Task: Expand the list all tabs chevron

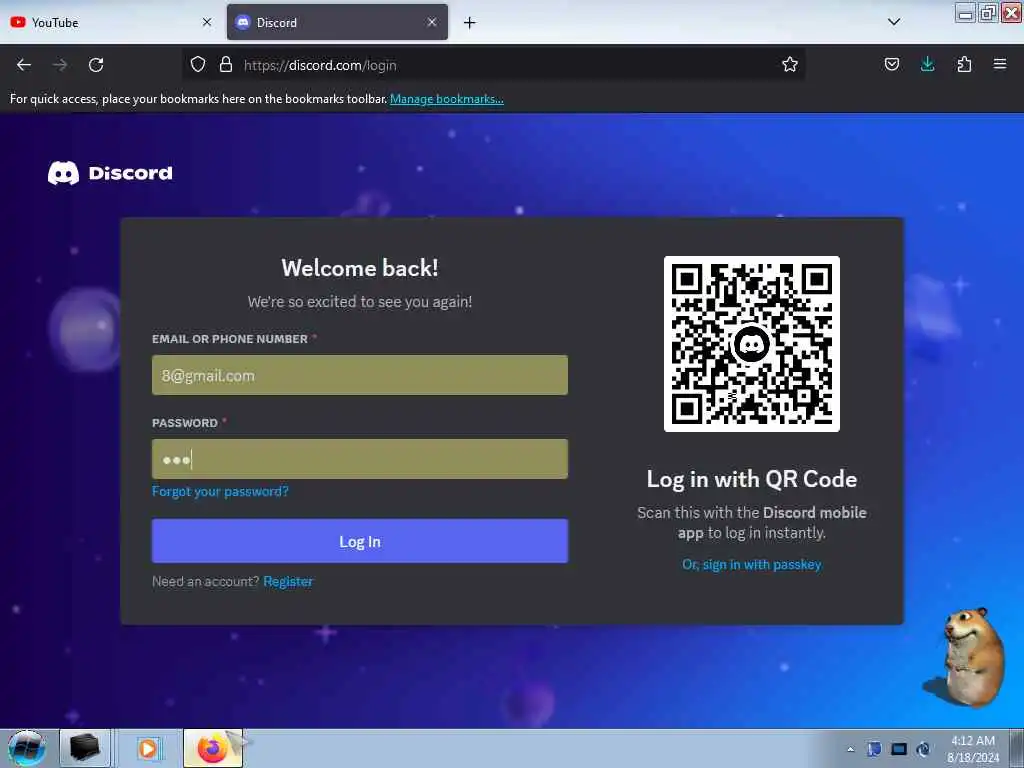Action: click(x=894, y=22)
